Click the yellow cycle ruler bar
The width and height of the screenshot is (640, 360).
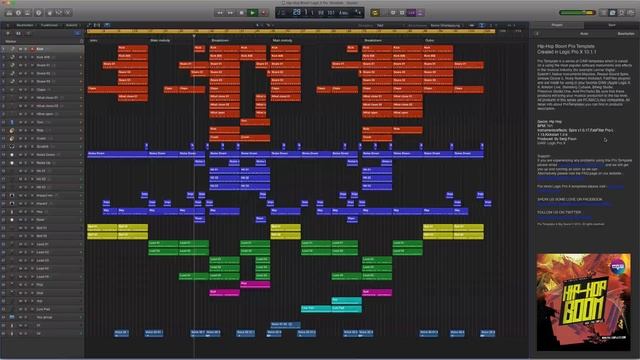tap(291, 31)
